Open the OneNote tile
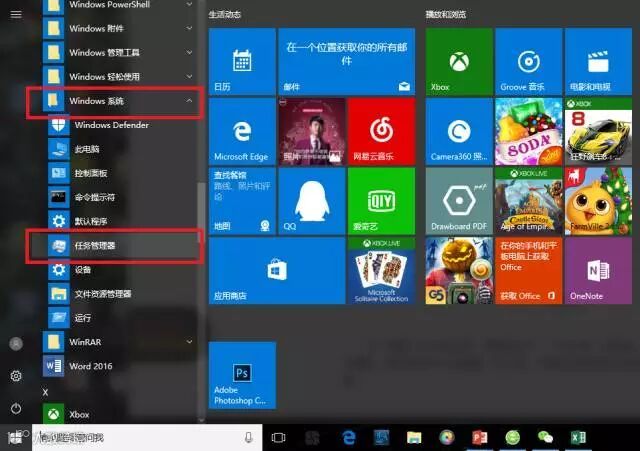Screen dimensions: 640x451 coord(598,271)
